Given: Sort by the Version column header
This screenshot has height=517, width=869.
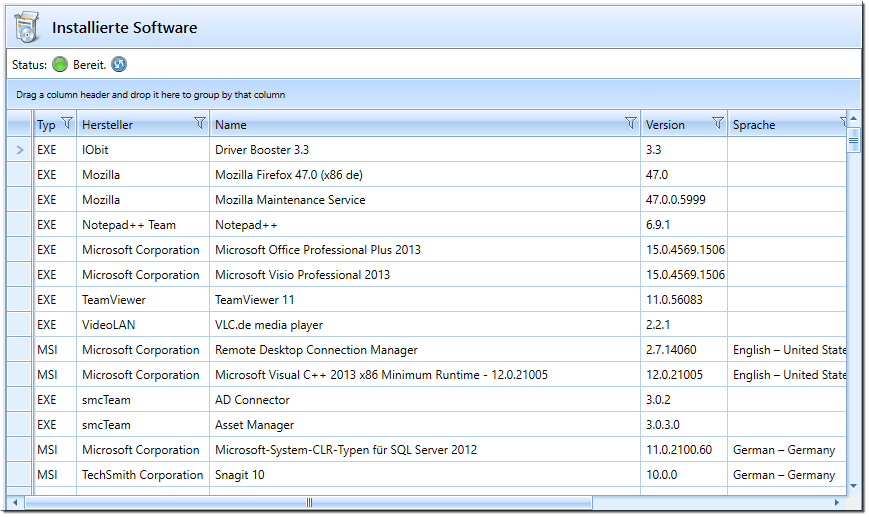Looking at the screenshot, I should 665,125.
